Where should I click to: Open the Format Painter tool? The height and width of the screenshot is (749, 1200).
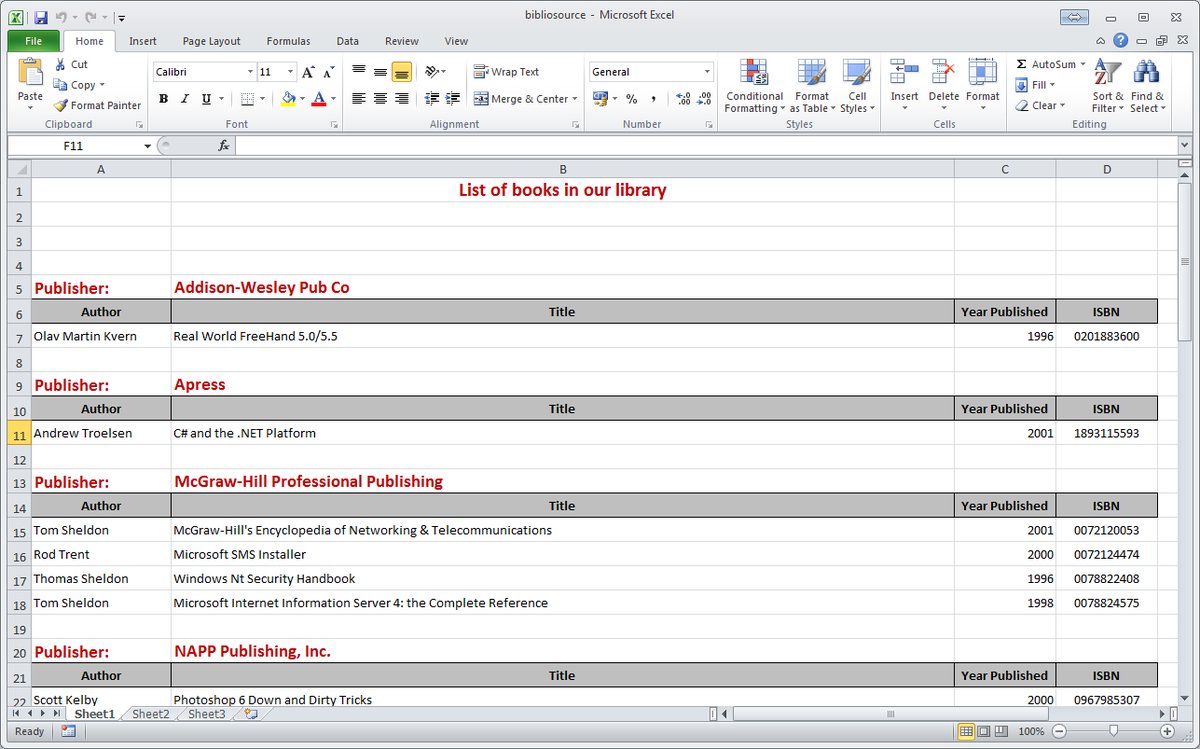pos(97,105)
